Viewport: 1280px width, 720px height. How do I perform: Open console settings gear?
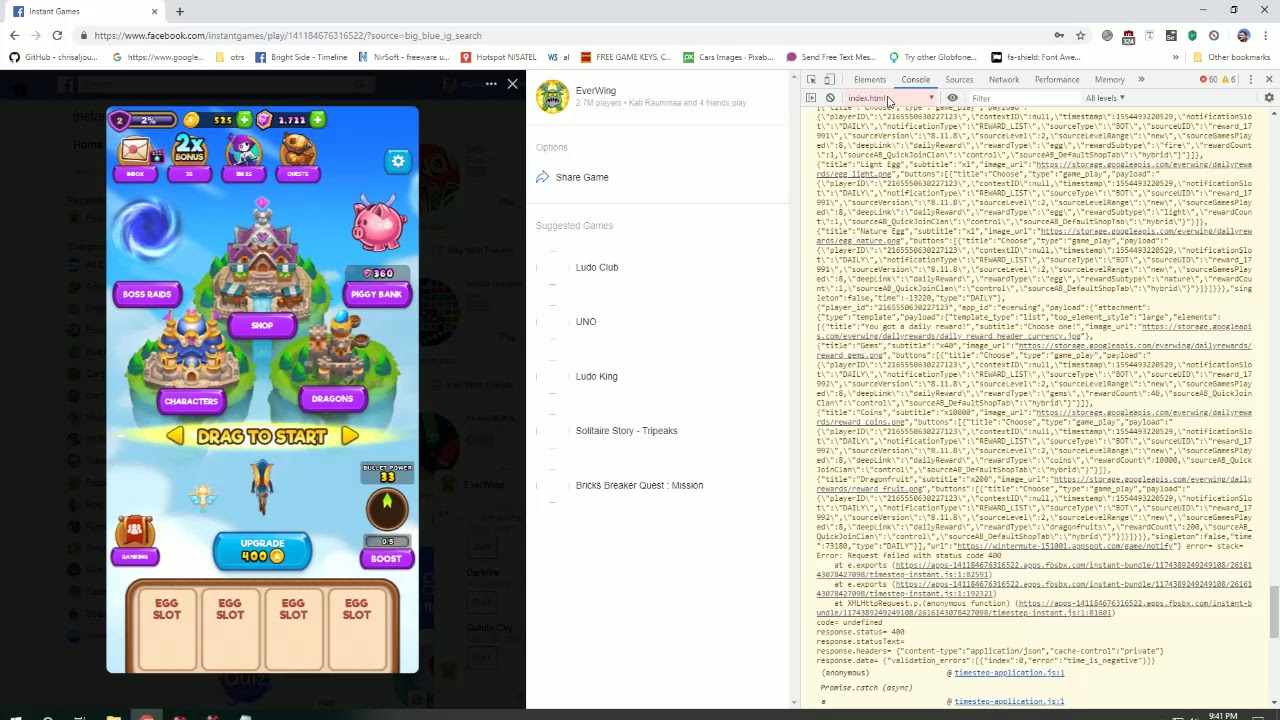point(1269,98)
